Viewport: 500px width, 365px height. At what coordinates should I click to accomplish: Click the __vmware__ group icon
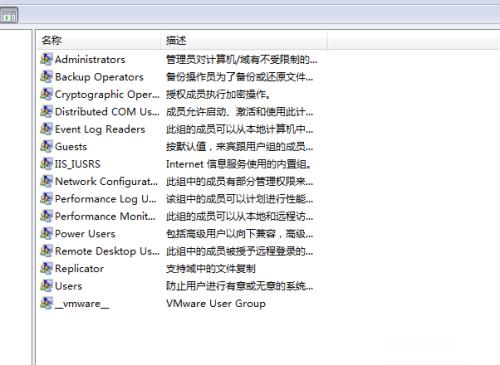[46, 303]
